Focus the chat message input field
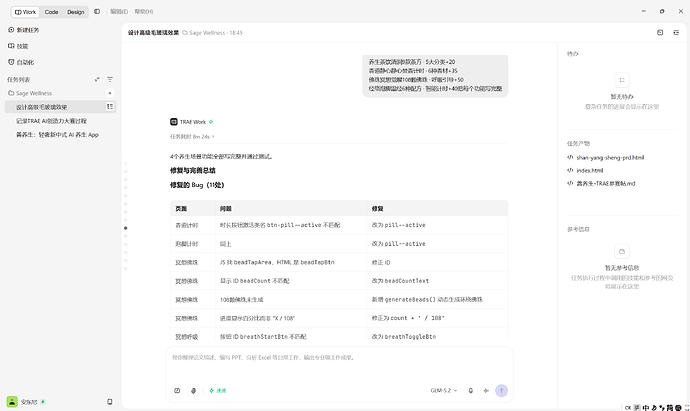 click(339, 365)
